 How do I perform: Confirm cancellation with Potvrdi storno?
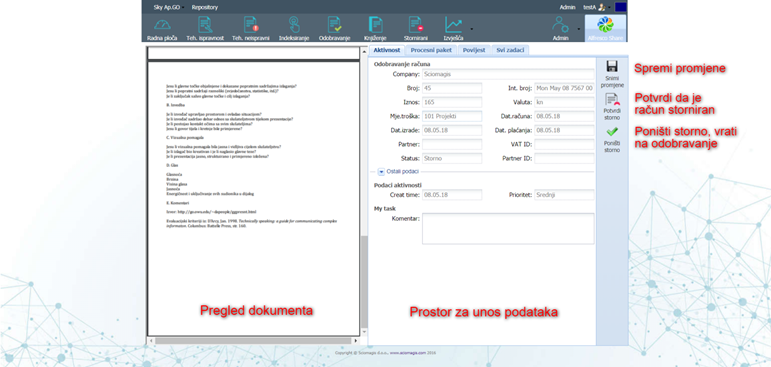coord(612,107)
